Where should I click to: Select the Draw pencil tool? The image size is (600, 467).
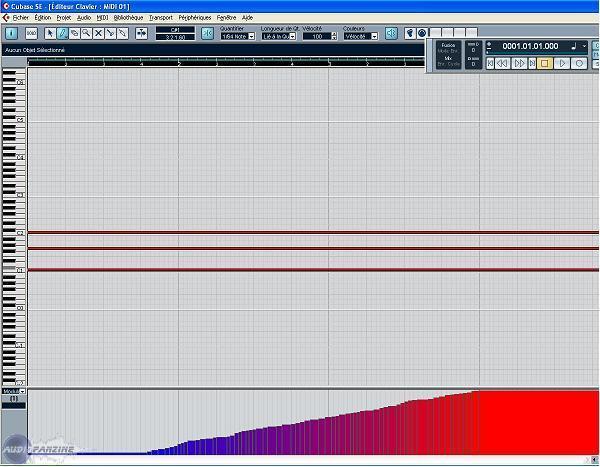pyautogui.click(x=62, y=34)
